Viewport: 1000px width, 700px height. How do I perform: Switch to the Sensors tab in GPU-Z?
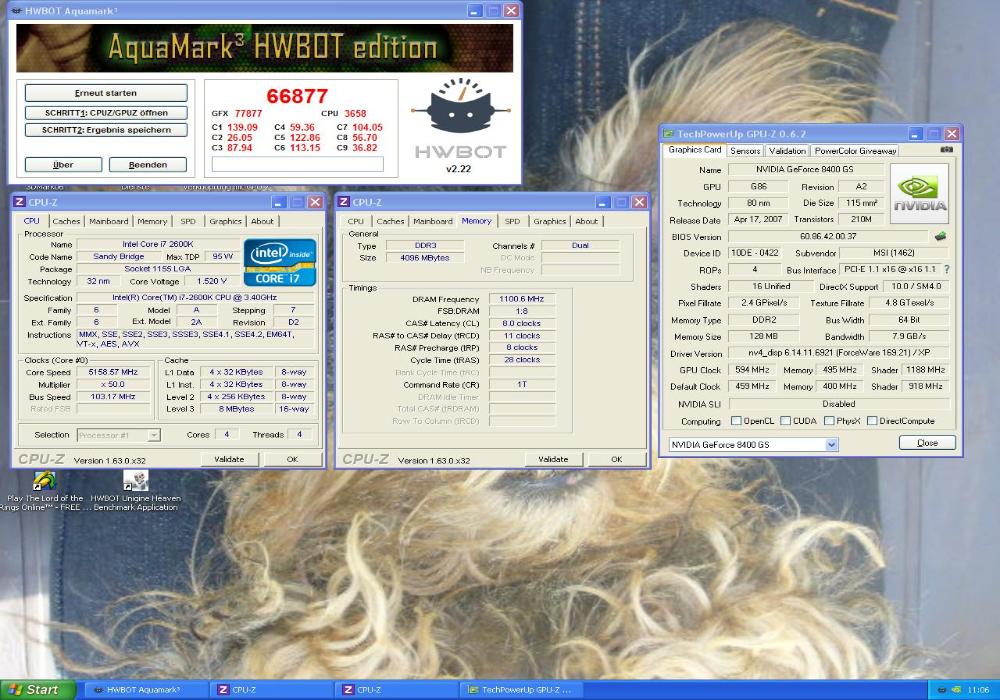(x=745, y=151)
